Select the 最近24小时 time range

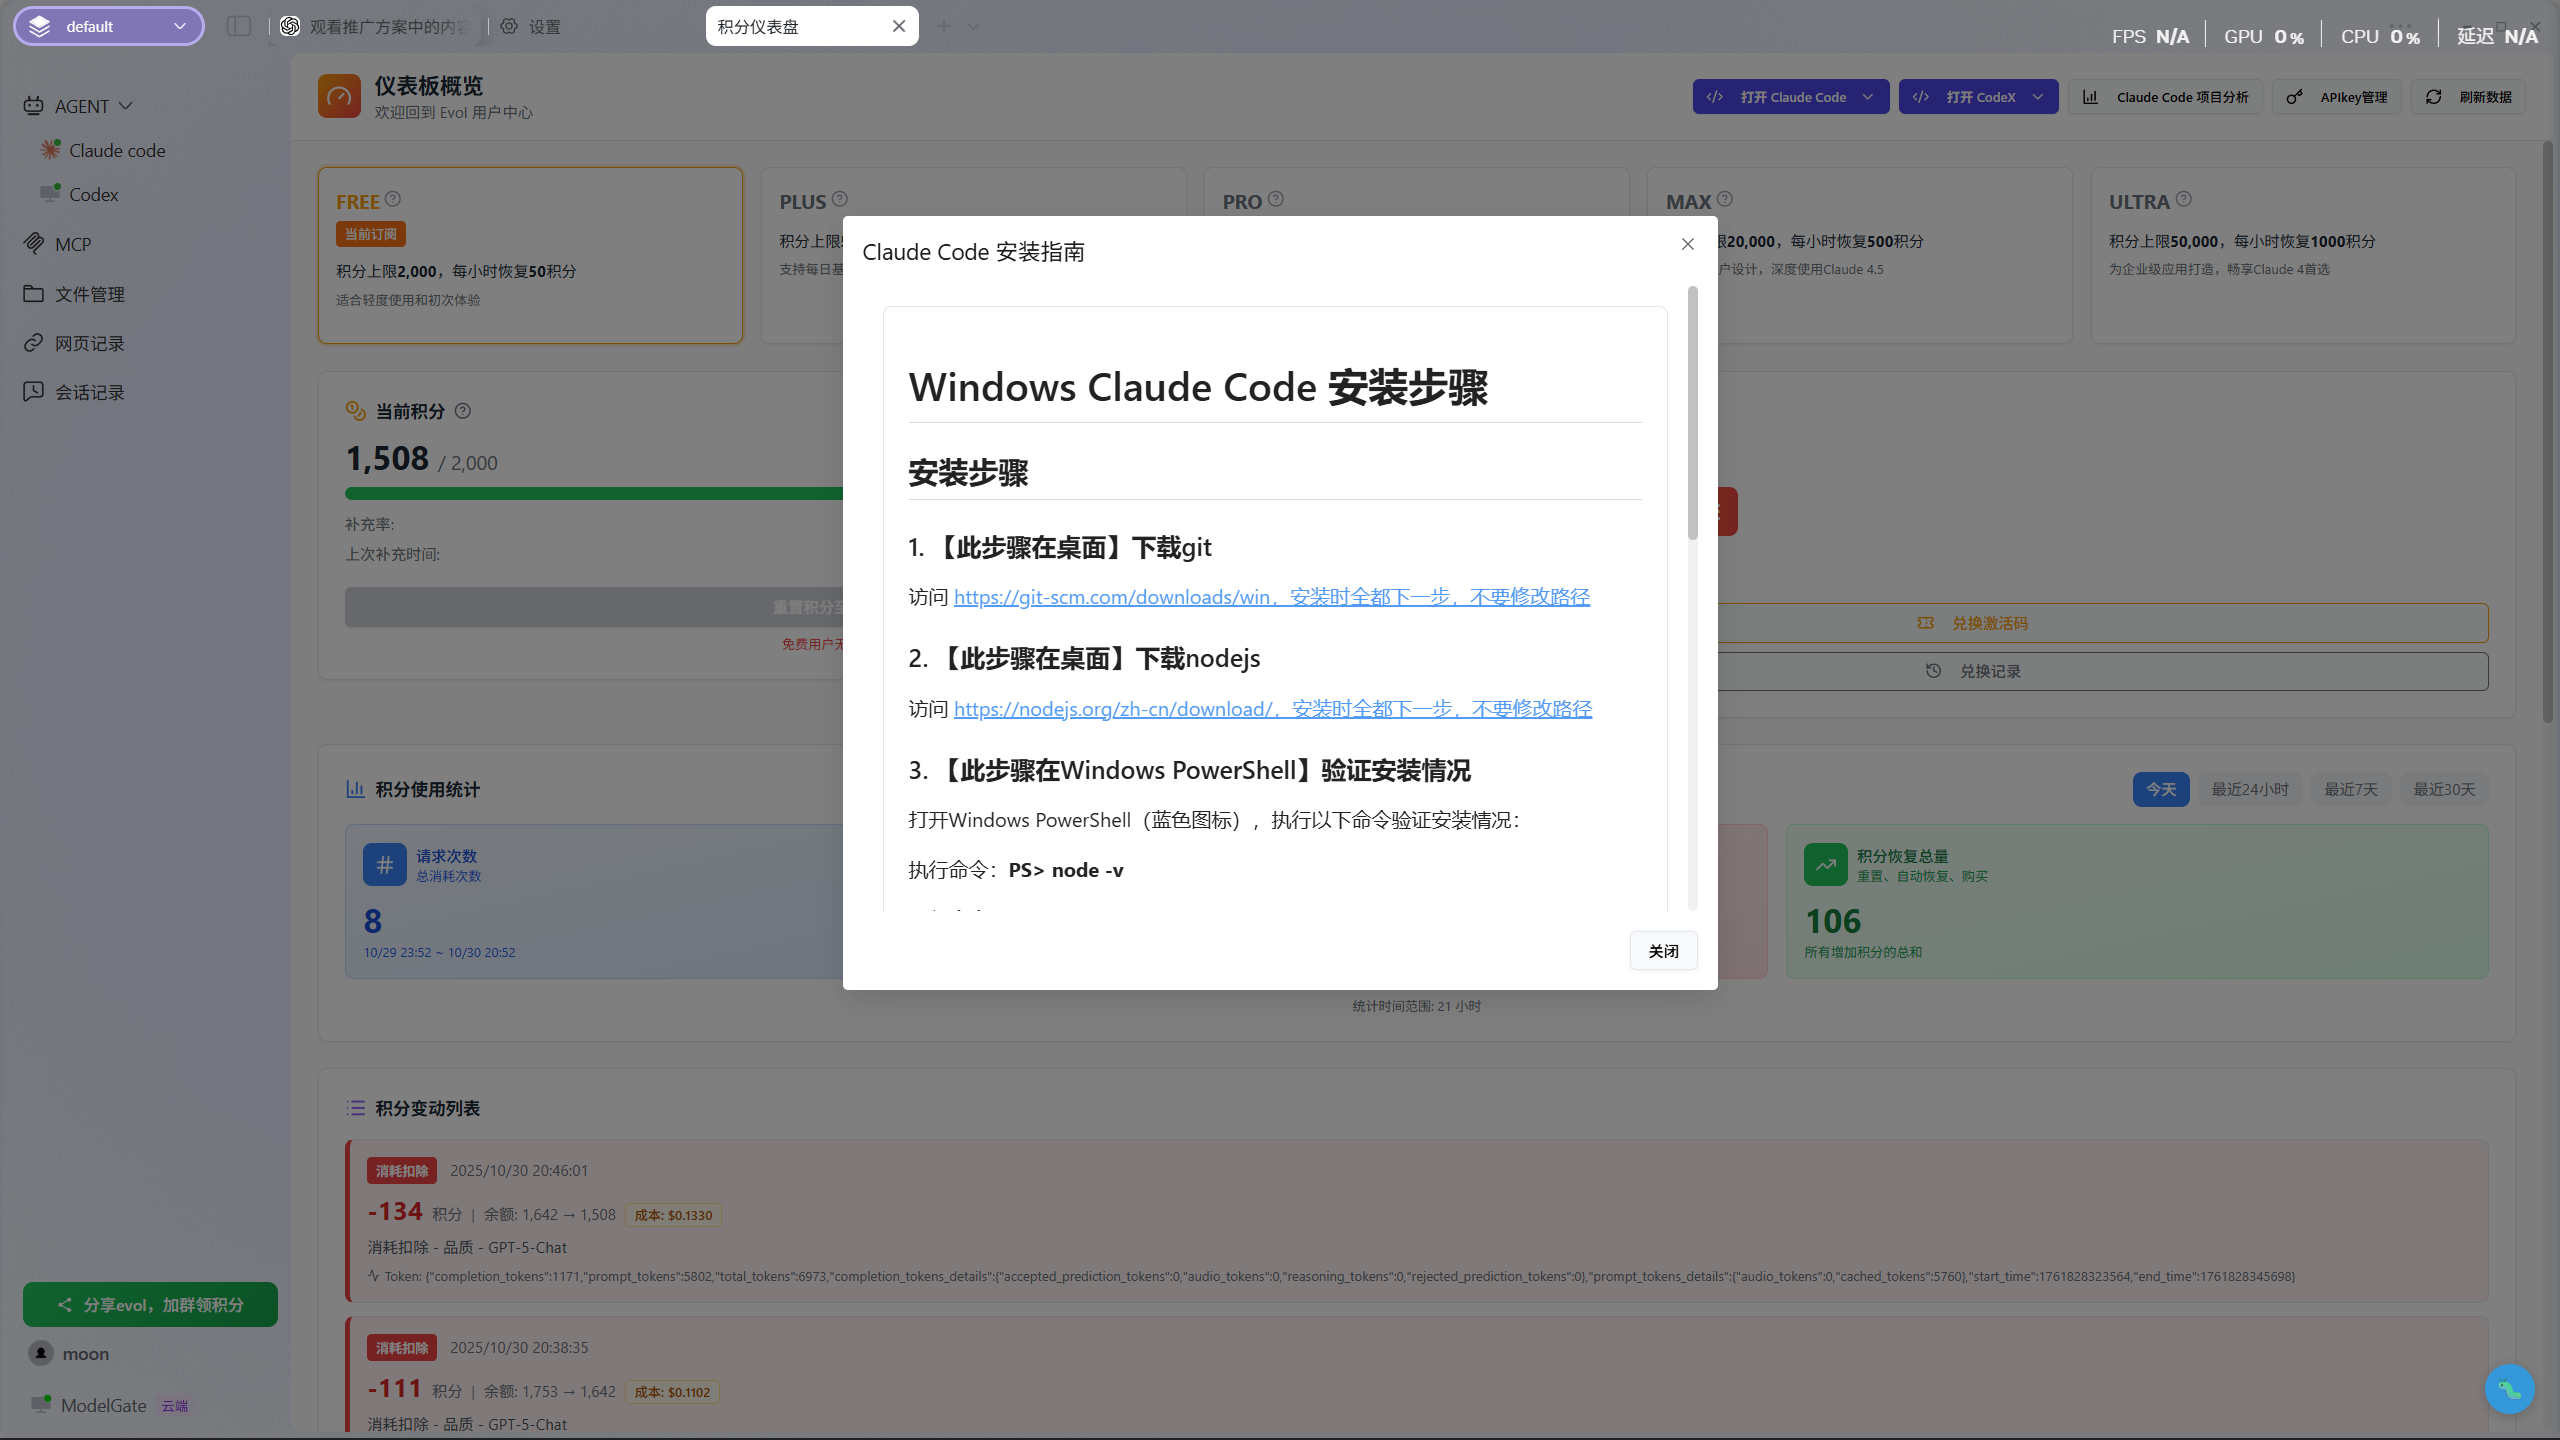click(2249, 789)
